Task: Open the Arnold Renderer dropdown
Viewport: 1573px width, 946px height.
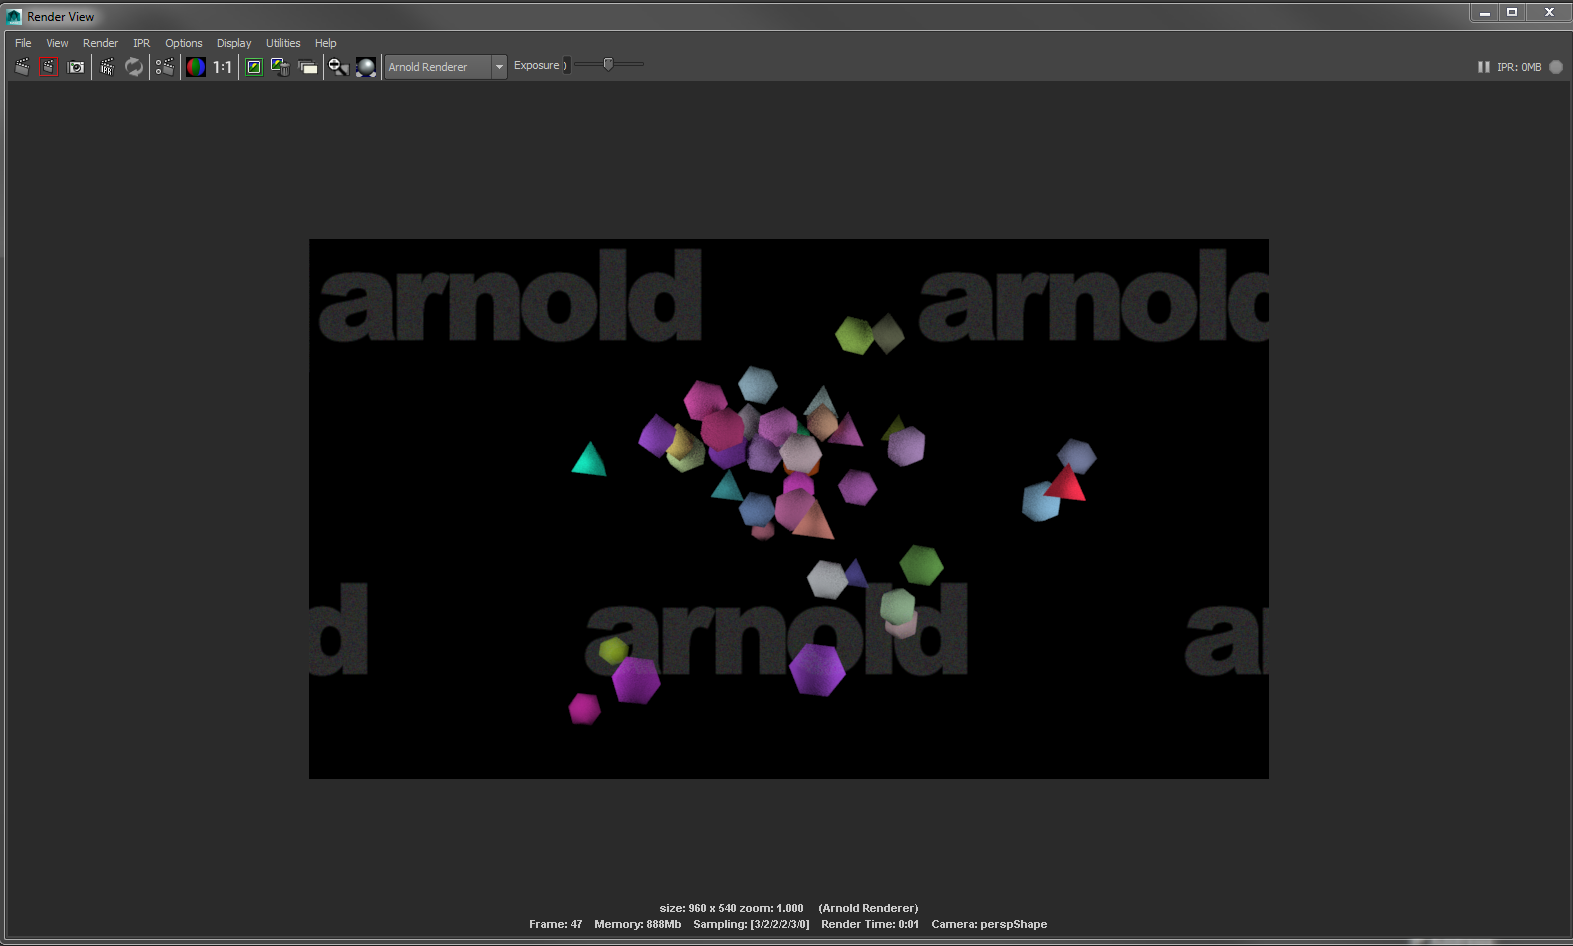Action: 446,67
